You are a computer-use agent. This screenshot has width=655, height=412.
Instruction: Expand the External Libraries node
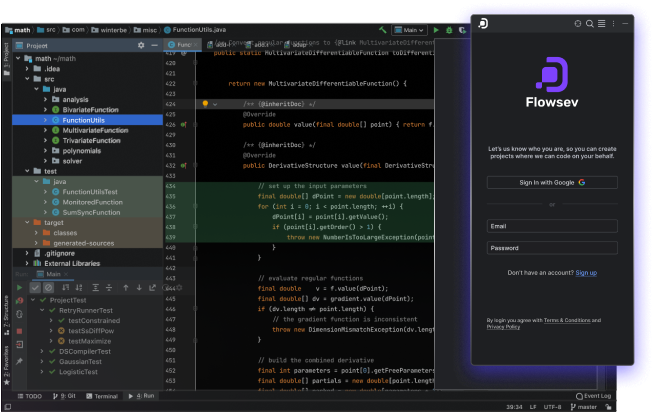27,263
